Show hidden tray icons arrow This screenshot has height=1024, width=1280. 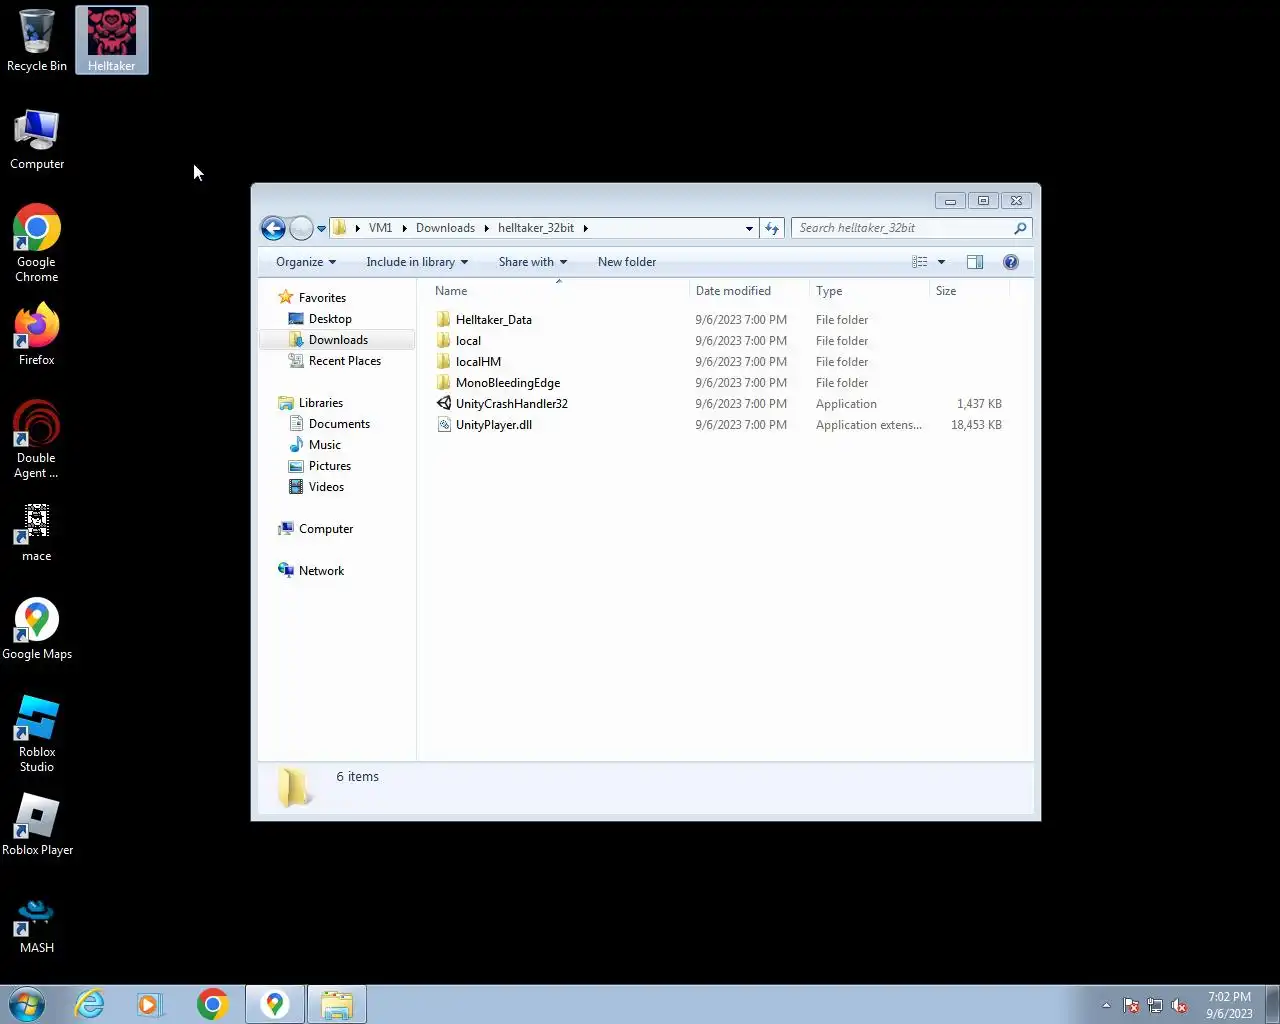click(x=1106, y=1006)
